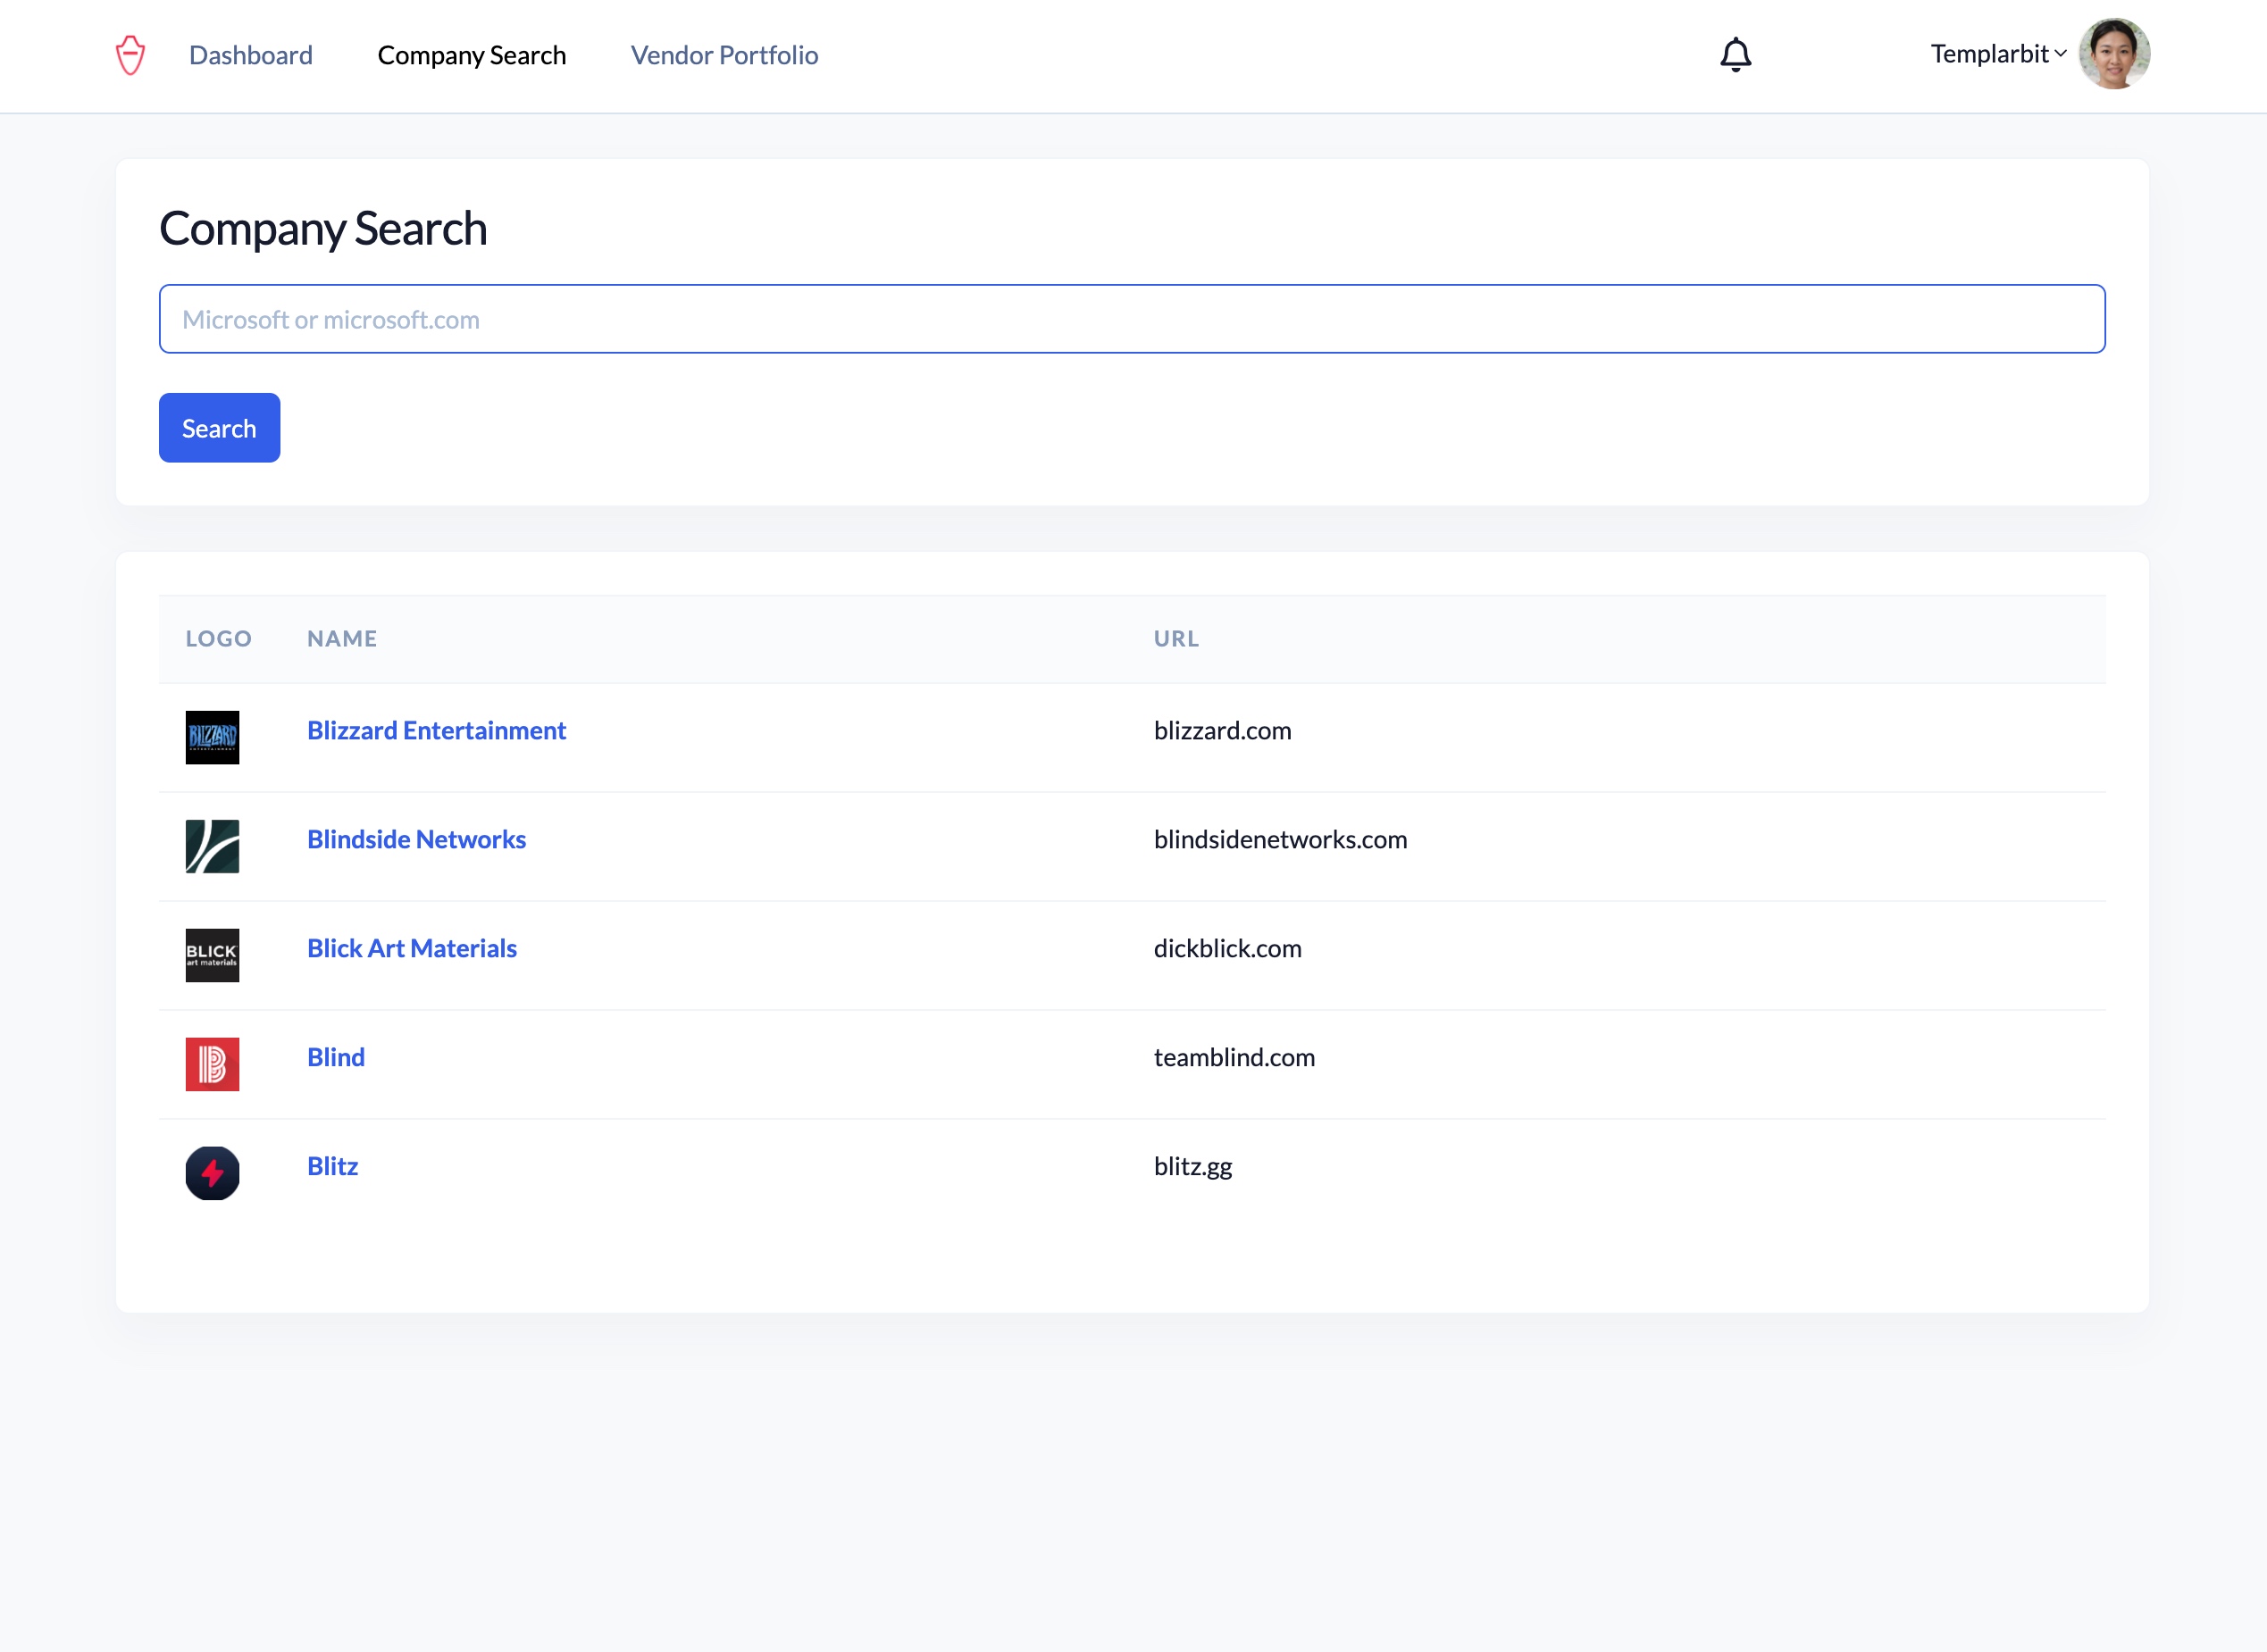2267x1652 pixels.
Task: Focus the company search input field
Action: pos(1131,319)
